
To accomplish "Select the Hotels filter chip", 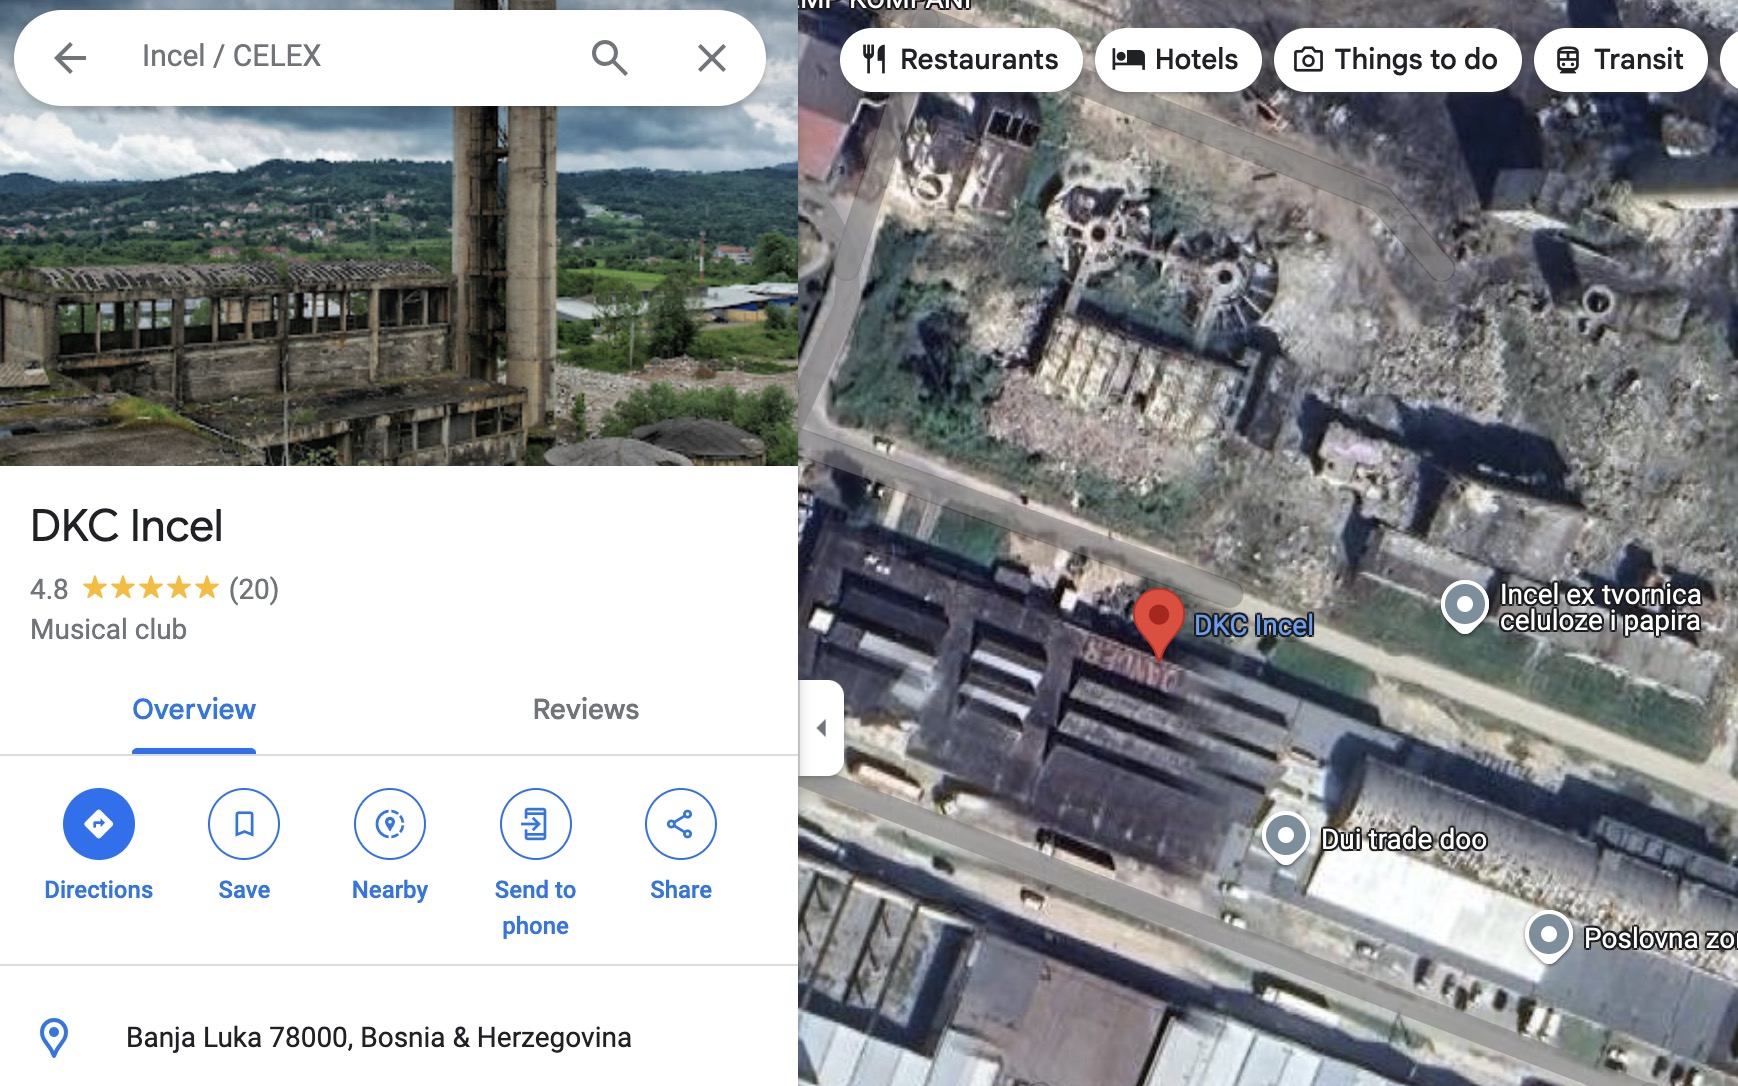I will (1177, 60).
